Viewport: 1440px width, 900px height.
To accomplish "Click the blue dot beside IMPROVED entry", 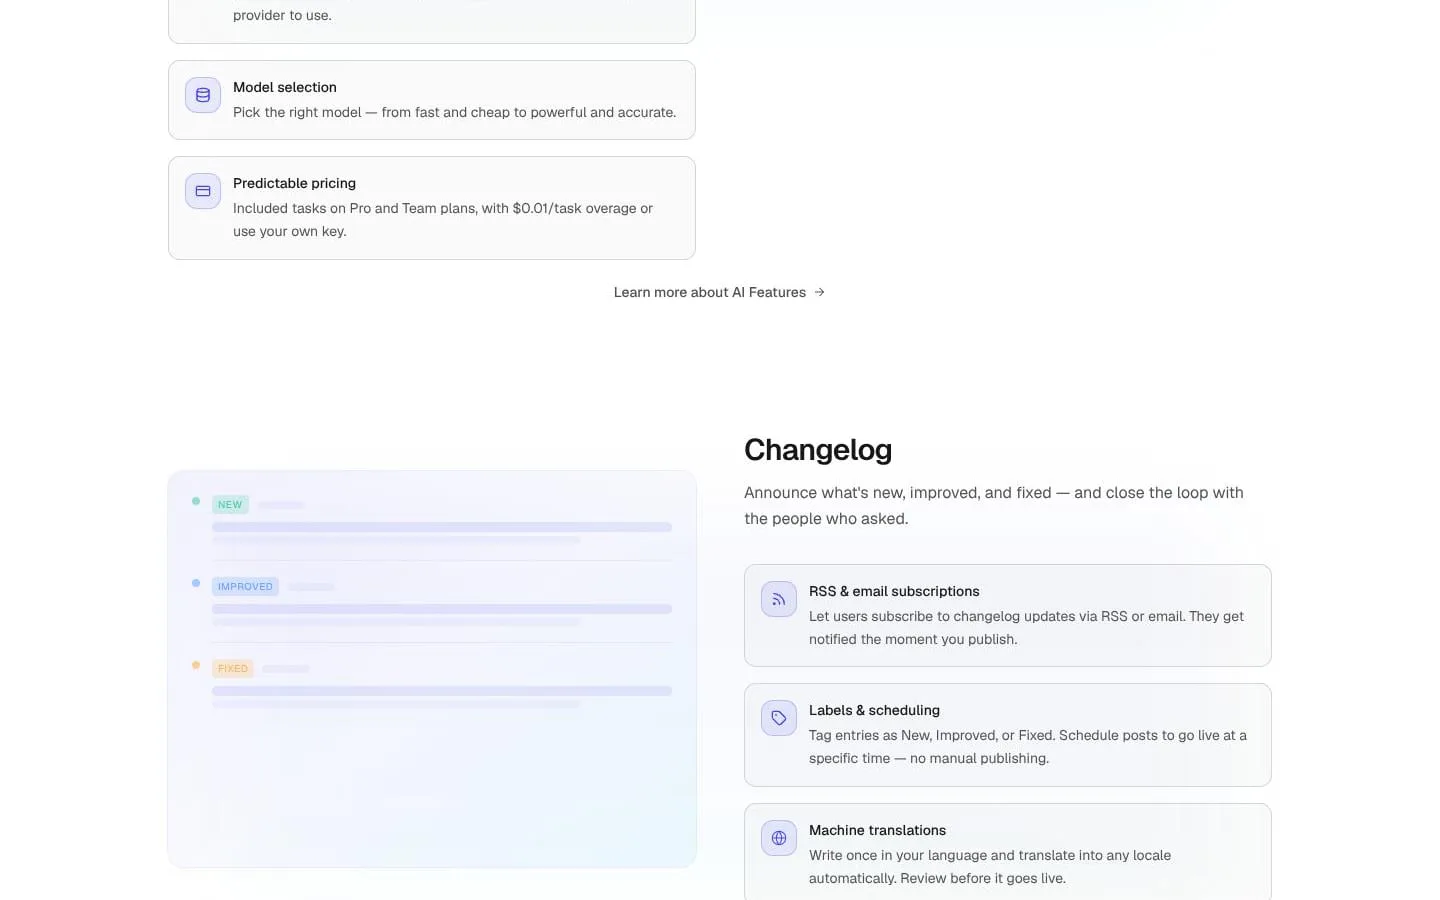I will pyautogui.click(x=196, y=583).
